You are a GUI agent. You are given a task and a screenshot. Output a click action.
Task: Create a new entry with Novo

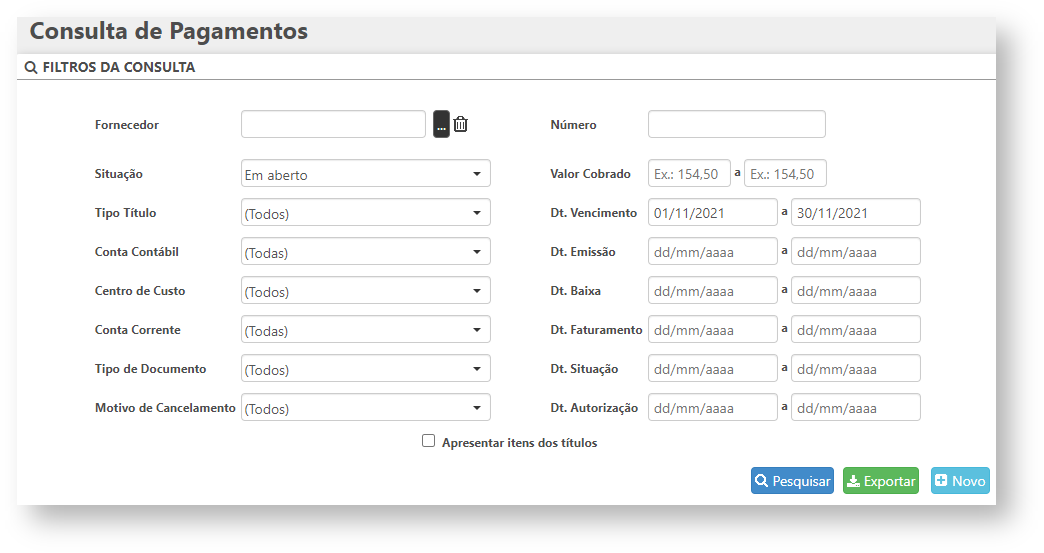tap(960, 481)
